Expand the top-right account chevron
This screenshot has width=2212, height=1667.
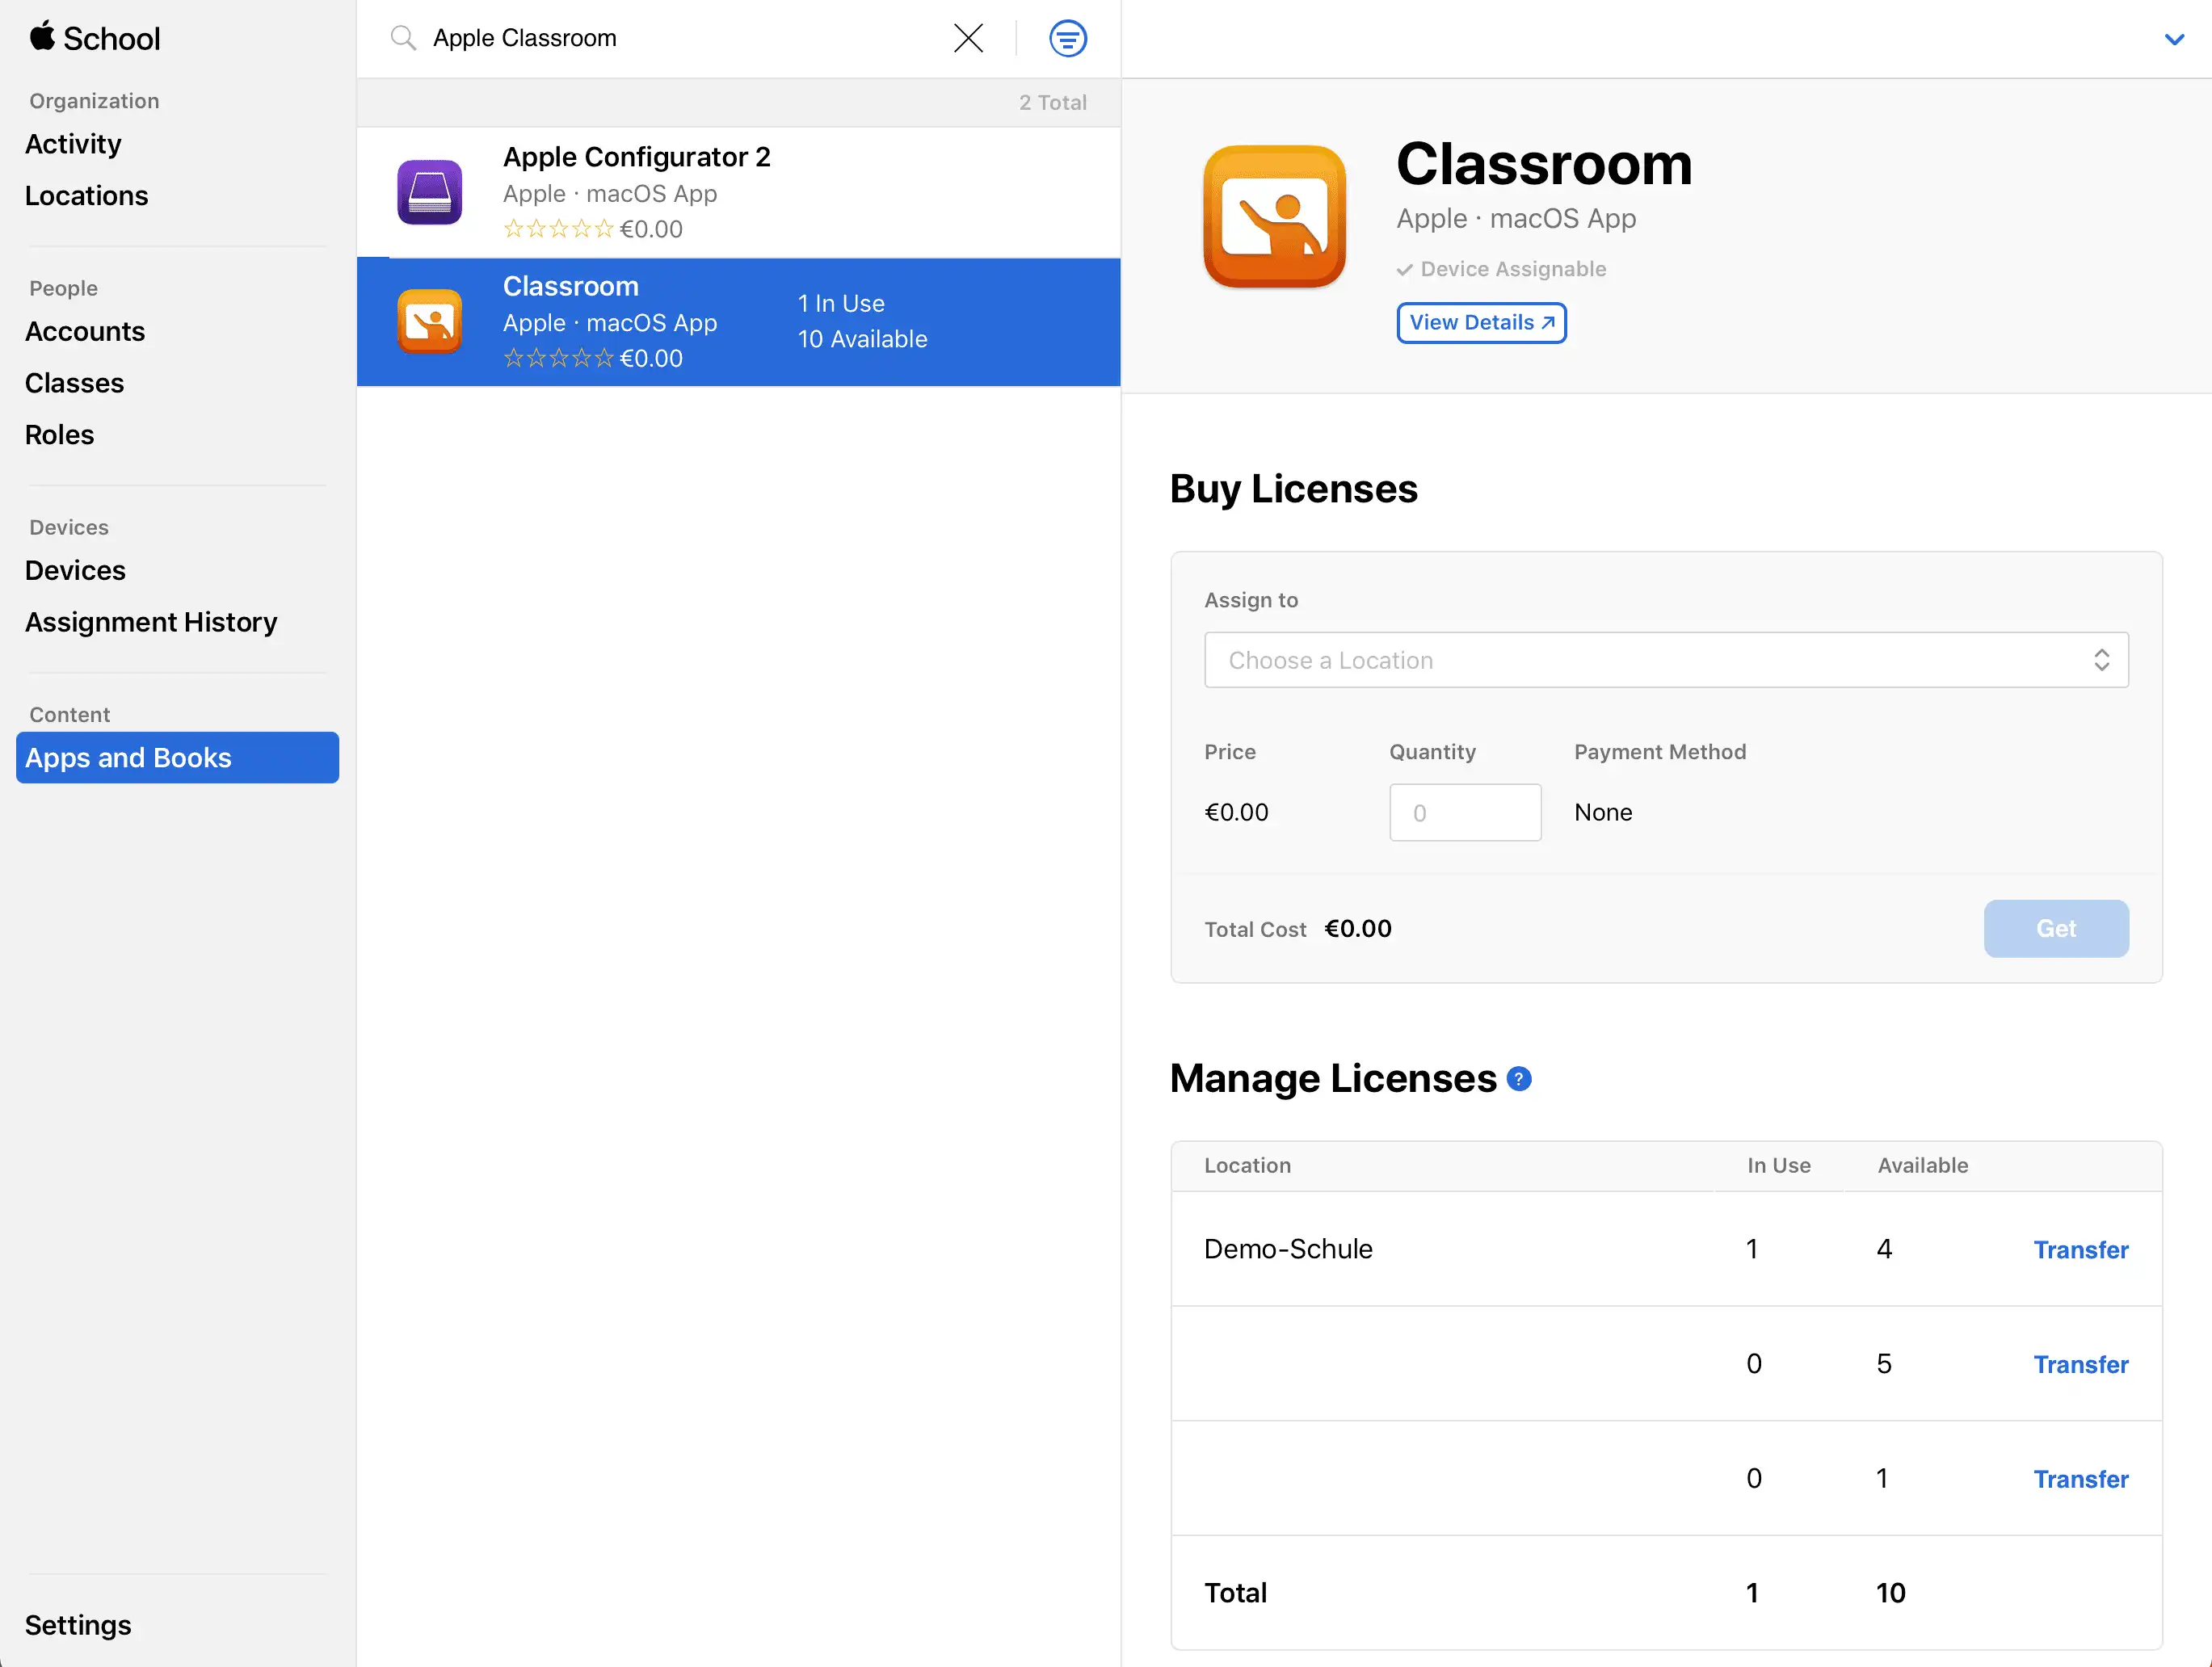click(2173, 39)
